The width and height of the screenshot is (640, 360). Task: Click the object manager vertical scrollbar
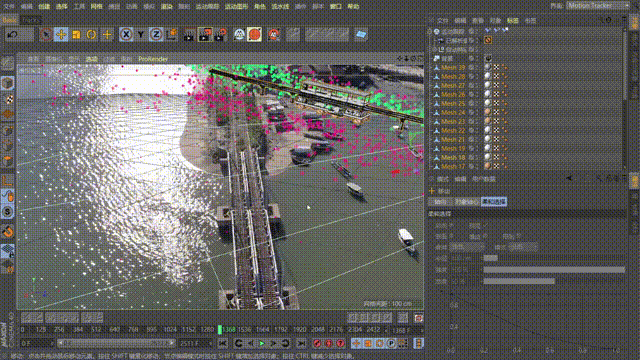624,64
